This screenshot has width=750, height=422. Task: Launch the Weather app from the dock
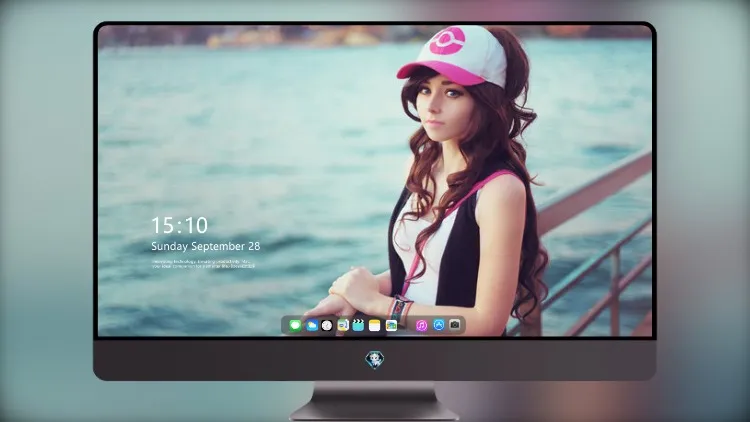click(312, 325)
